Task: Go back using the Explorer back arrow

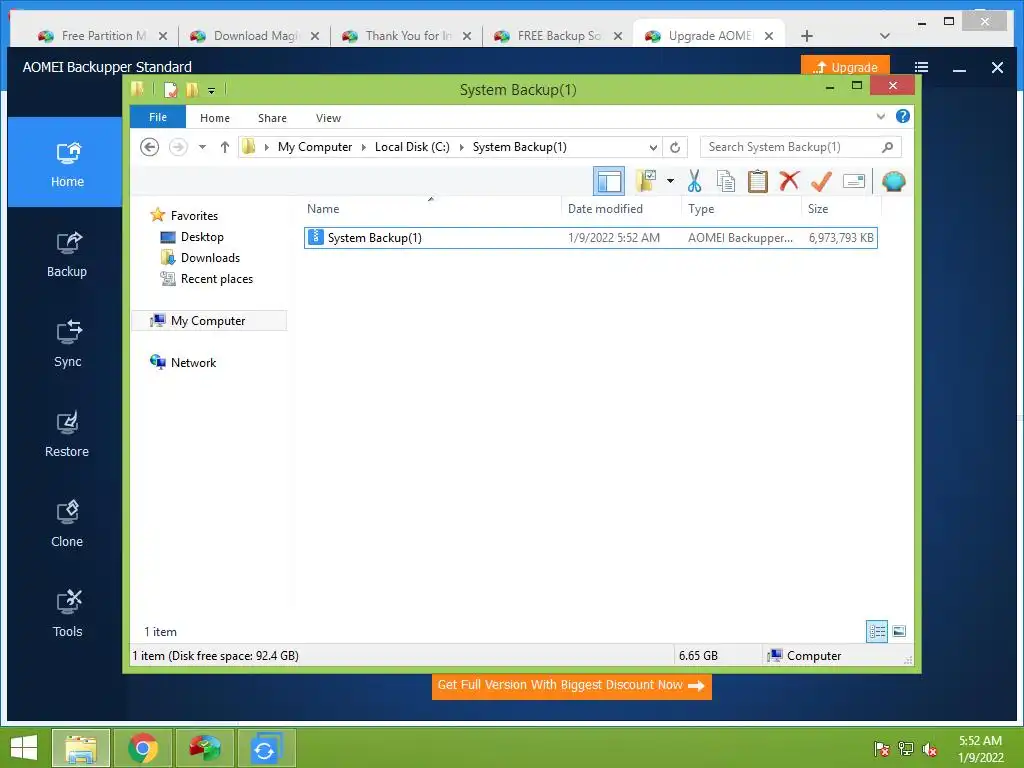Action: (150, 147)
